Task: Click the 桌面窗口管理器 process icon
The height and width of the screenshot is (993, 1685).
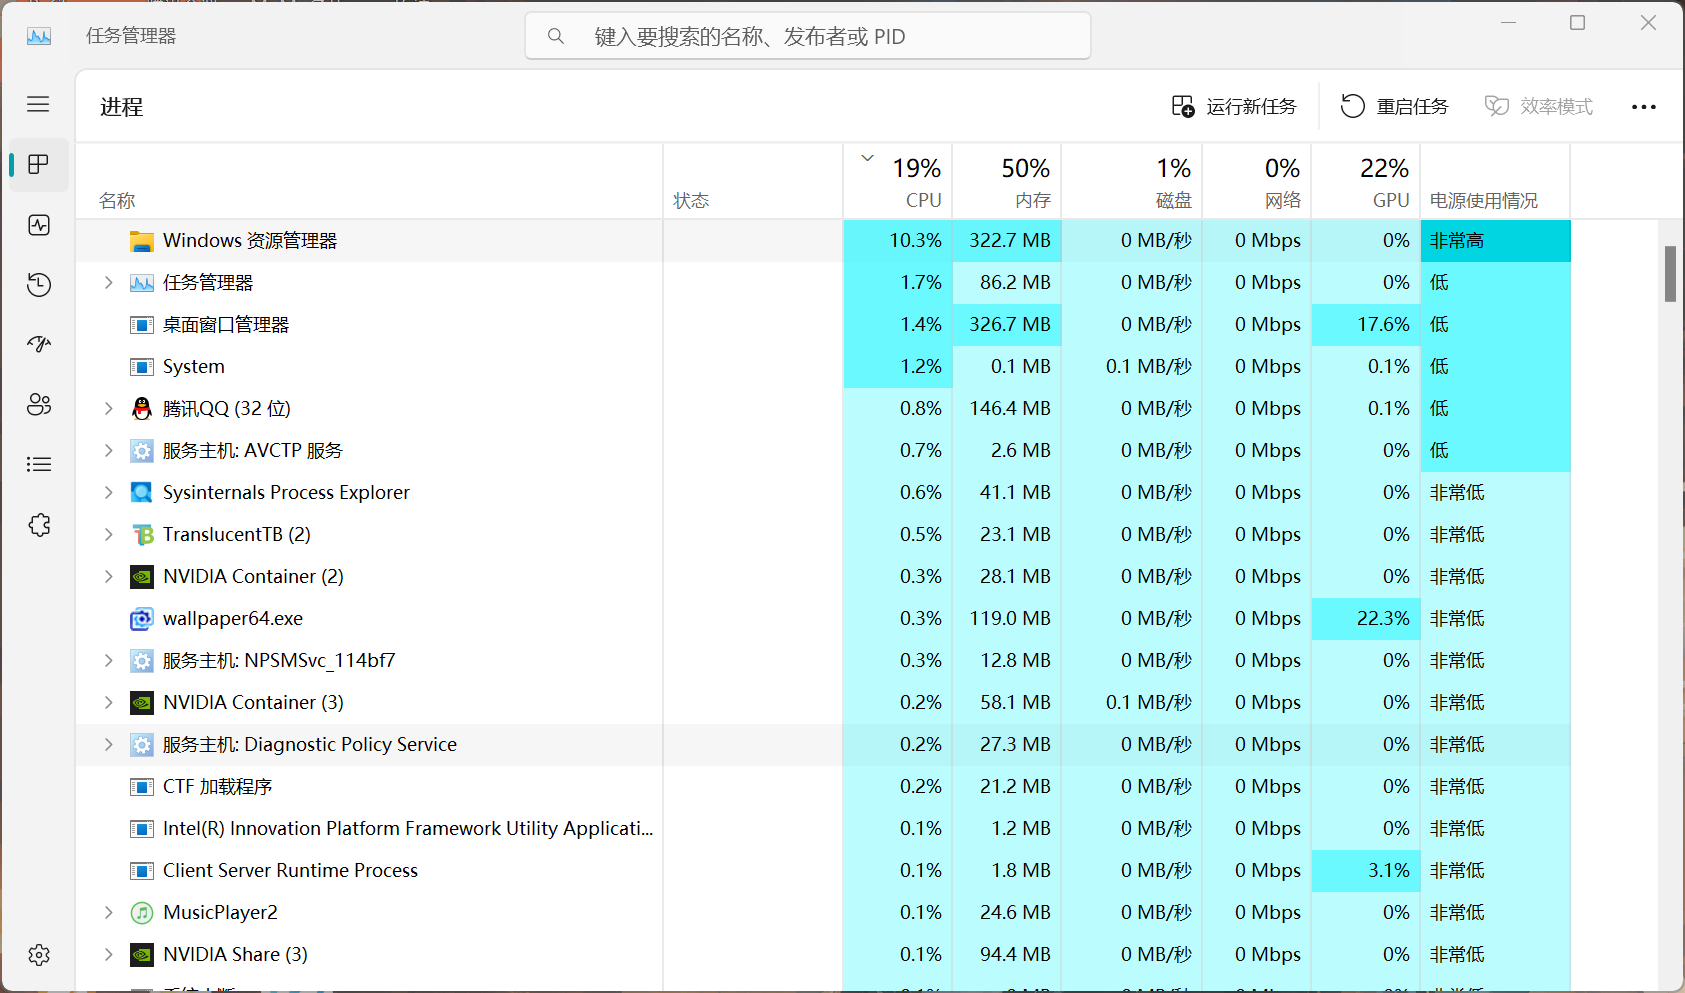Action: [x=142, y=325]
